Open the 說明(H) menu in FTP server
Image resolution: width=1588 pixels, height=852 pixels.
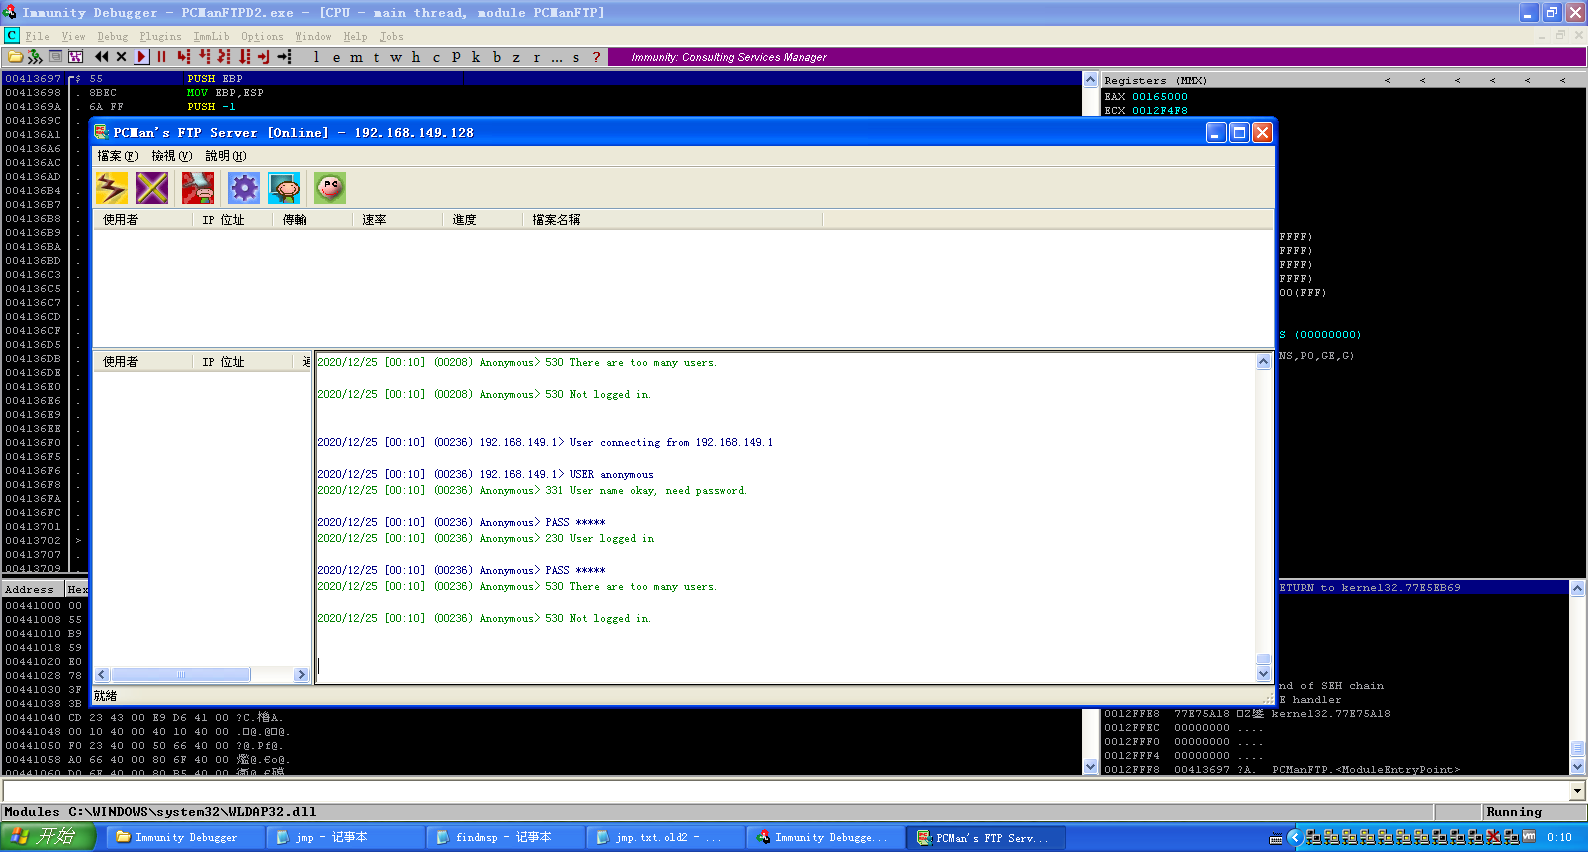click(x=225, y=156)
